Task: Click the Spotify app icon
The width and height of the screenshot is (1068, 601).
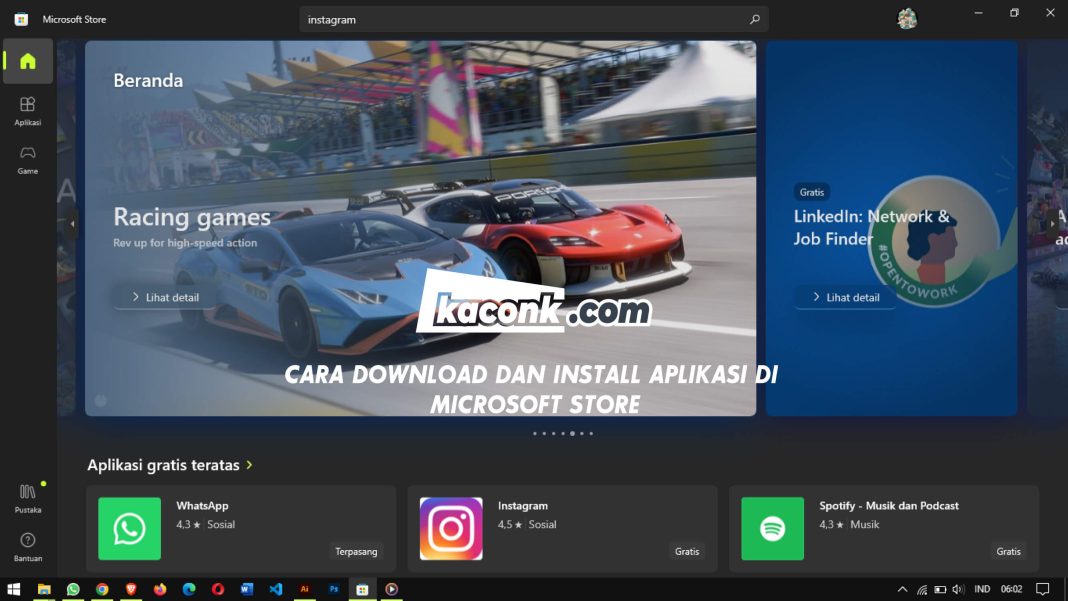Action: [x=772, y=528]
